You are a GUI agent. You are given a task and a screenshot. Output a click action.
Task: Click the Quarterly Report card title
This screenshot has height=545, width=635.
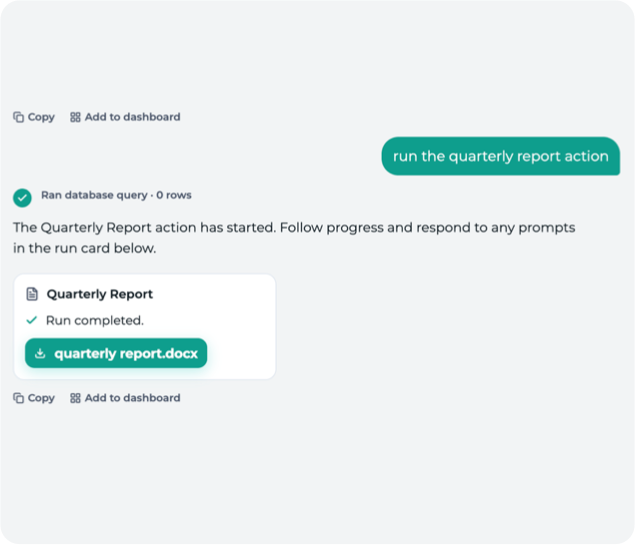coord(100,294)
